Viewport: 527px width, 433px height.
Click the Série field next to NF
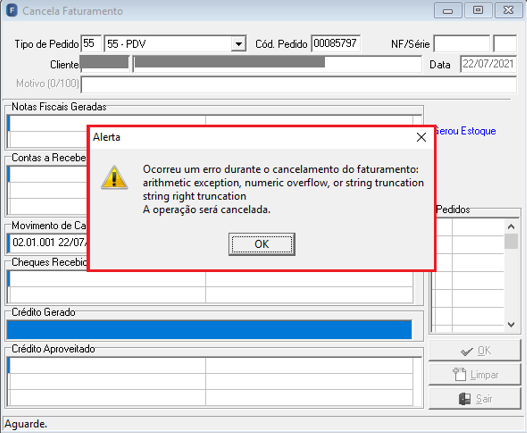504,44
